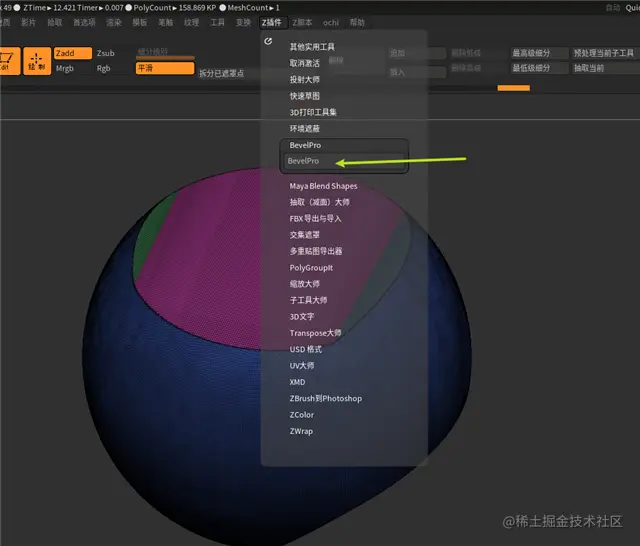Viewport: 640px width, 546px height.
Task: Expand the 子工具大师 section
Action: click(x=308, y=300)
